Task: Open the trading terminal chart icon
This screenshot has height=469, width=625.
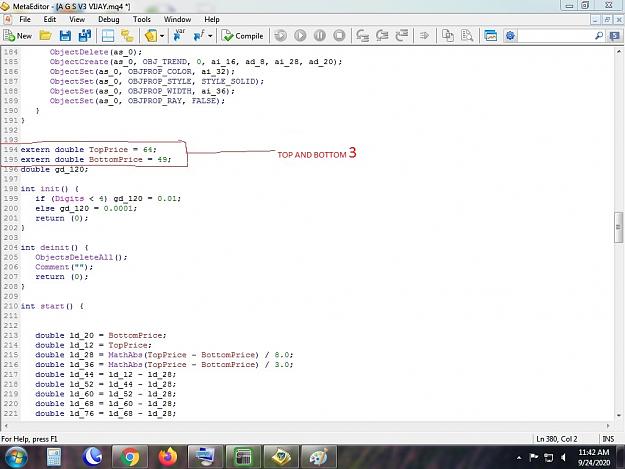Action: pyautogui.click(x=490, y=36)
